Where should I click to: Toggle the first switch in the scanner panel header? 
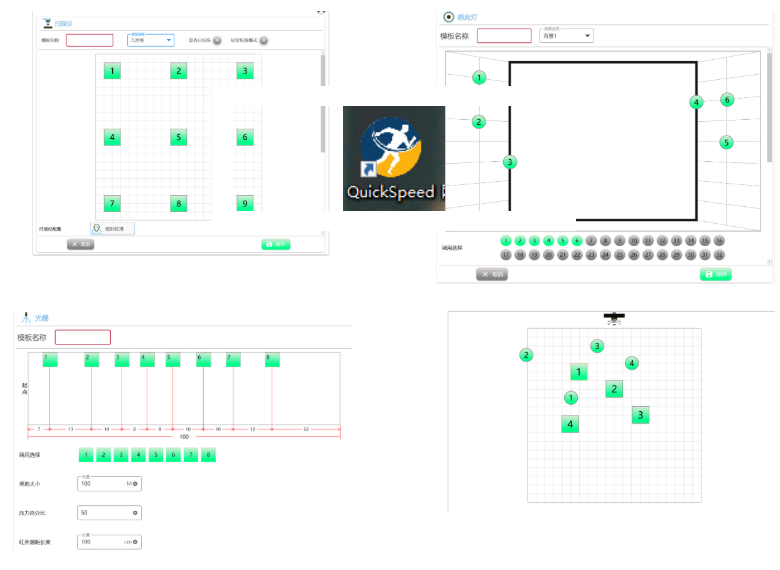218,41
